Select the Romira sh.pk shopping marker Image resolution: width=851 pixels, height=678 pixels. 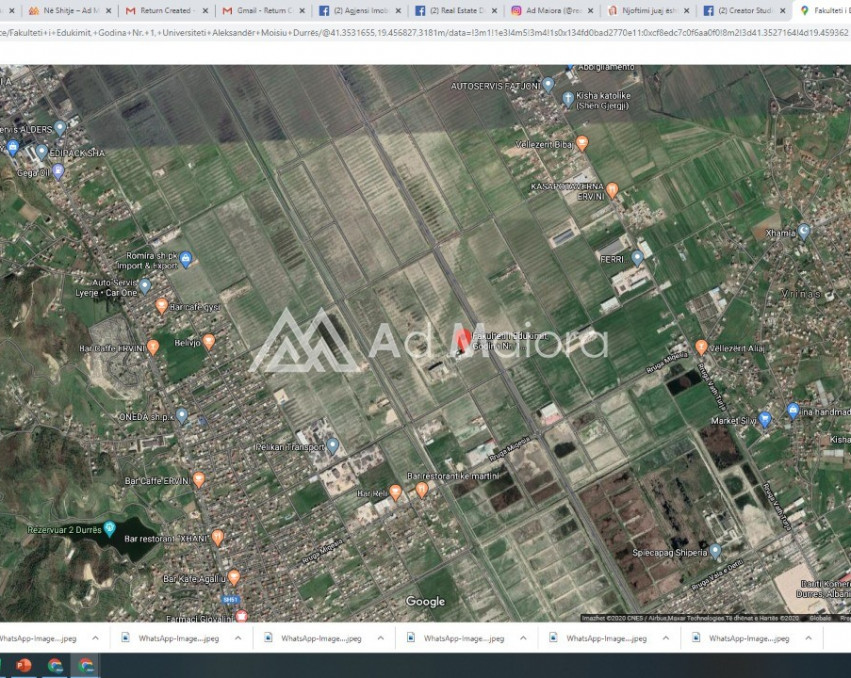(185, 258)
